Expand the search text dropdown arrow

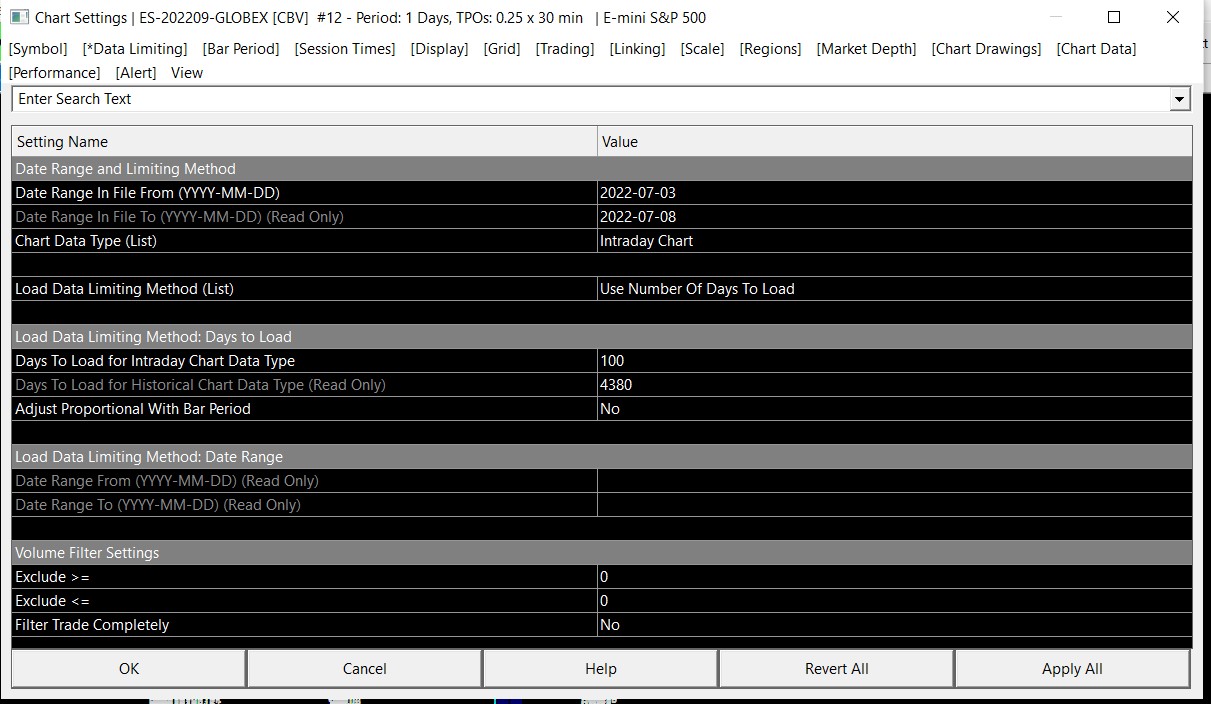(1180, 99)
